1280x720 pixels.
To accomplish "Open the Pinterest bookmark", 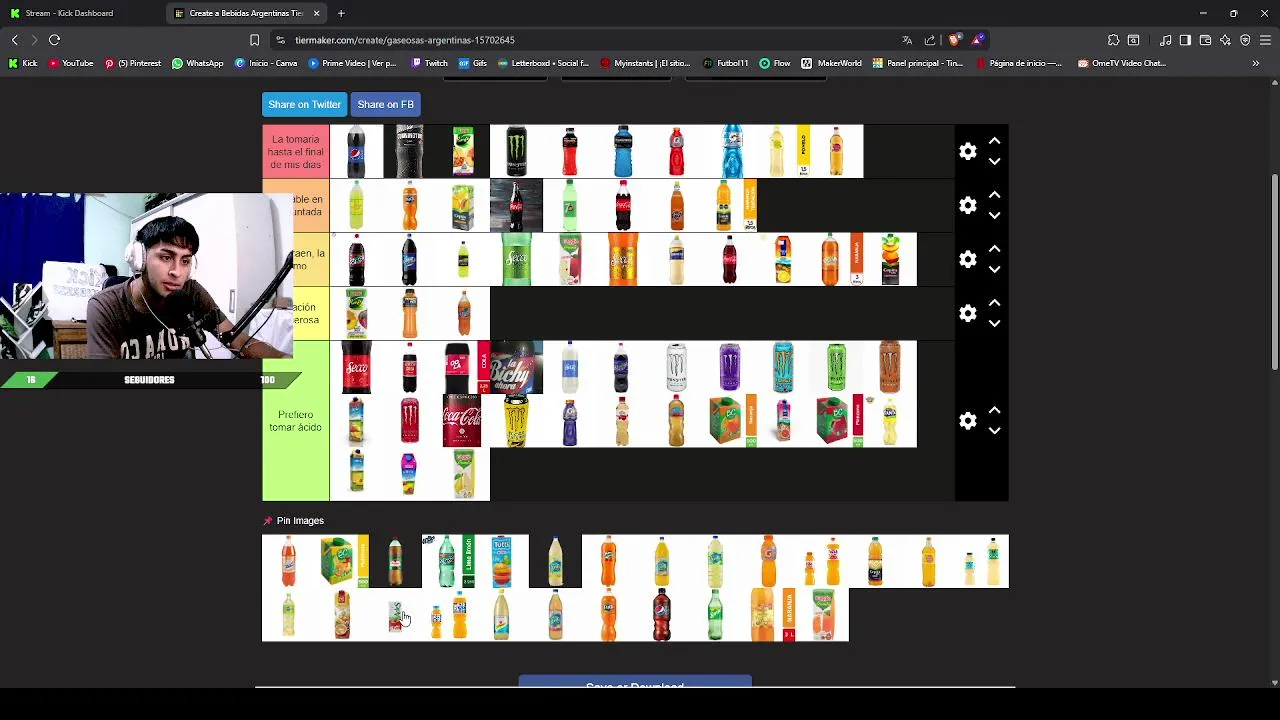I will click(133, 63).
